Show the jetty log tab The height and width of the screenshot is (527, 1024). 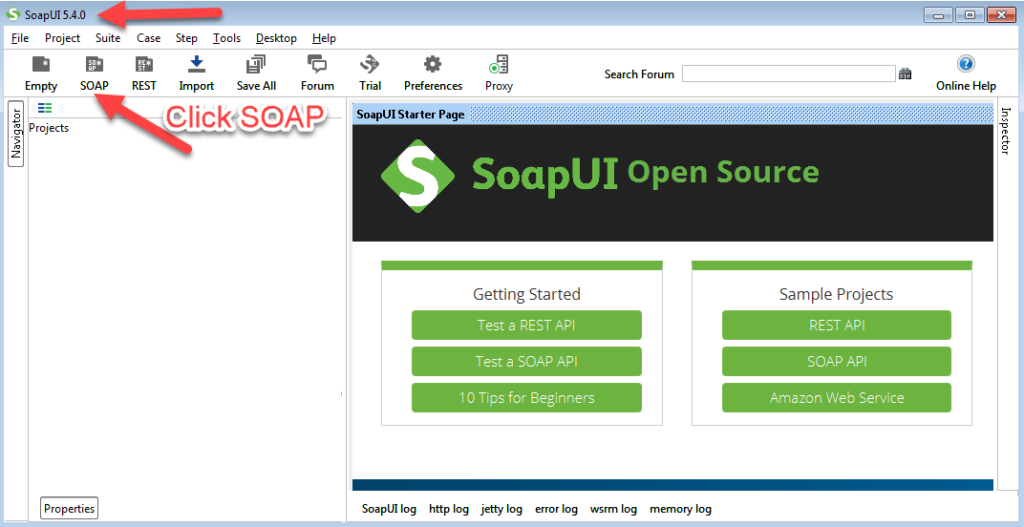pyautogui.click(x=502, y=509)
